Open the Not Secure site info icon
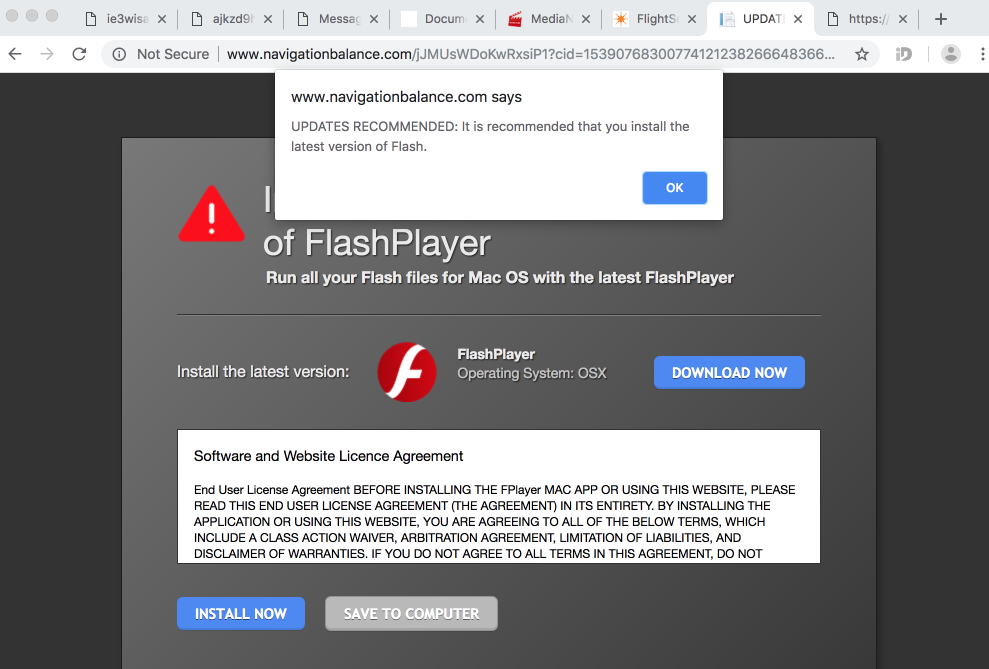Viewport: 989px width, 669px height. [119, 54]
